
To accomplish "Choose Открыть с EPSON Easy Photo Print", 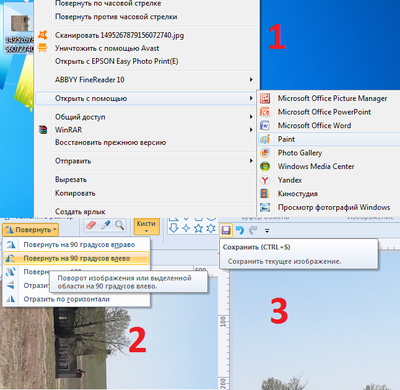I will (x=116, y=61).
